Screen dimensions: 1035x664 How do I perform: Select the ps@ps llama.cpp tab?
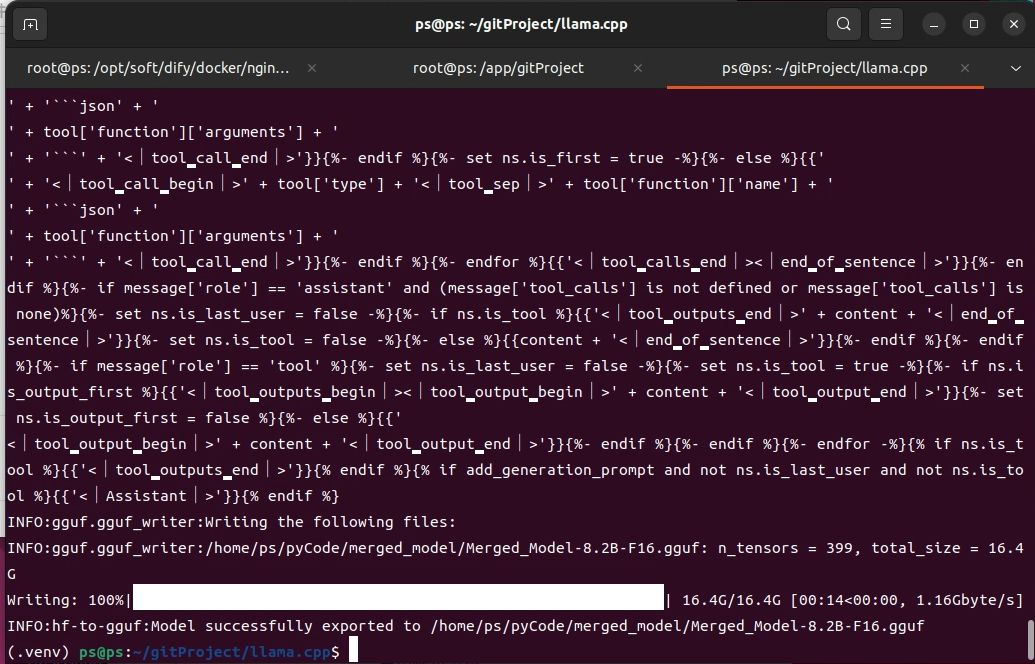(824, 68)
